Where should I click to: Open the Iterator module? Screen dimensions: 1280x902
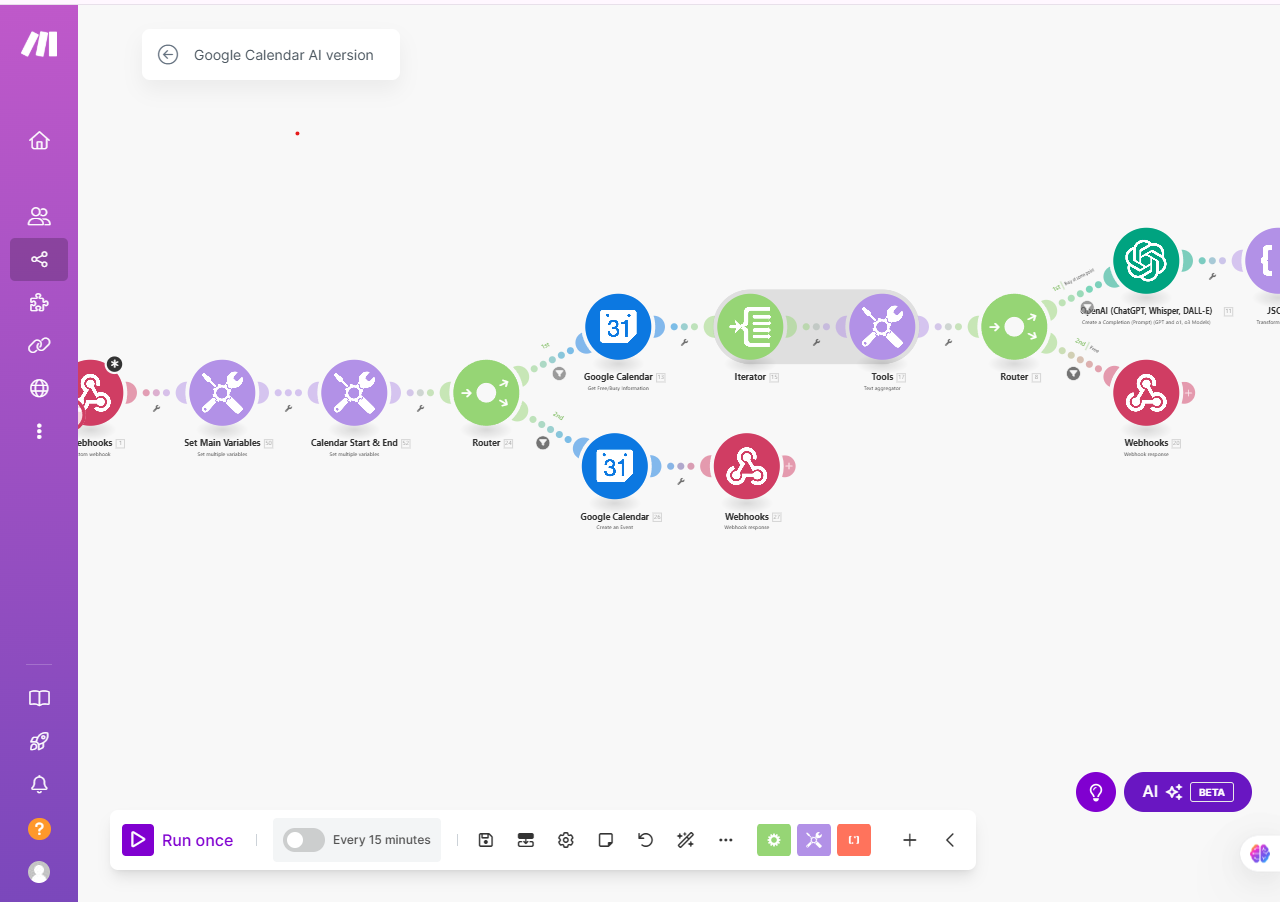(750, 327)
